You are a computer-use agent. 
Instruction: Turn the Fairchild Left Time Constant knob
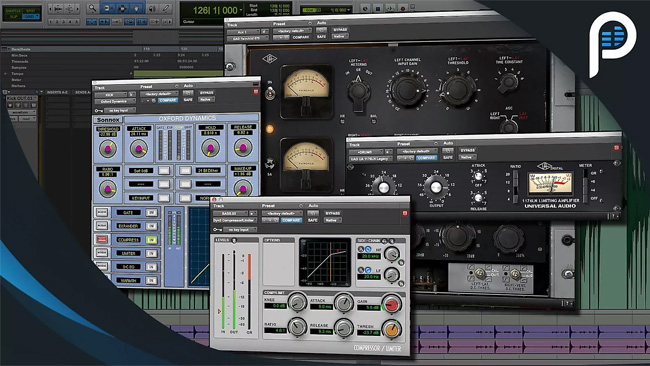(508, 83)
